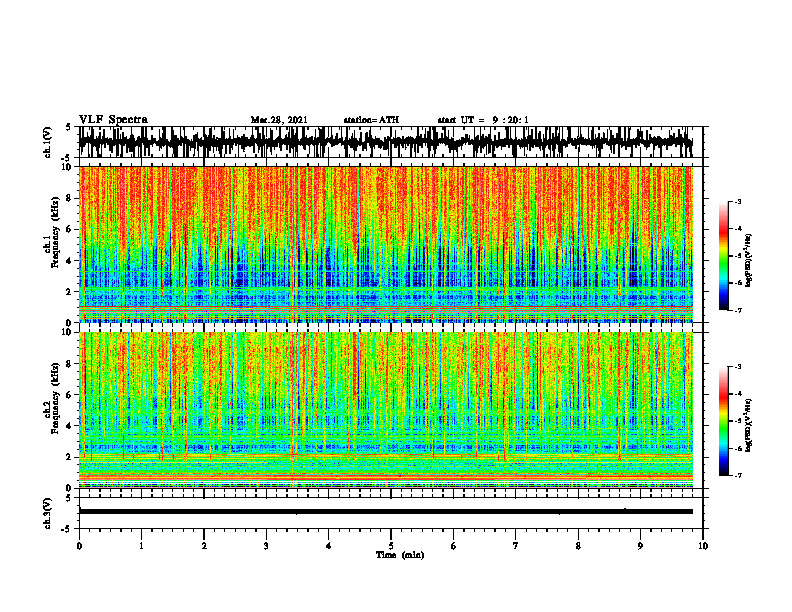Image resolution: width=792 pixels, height=612 pixels.
Task: Click the "7" tick on the time axis
Action: tap(516, 546)
